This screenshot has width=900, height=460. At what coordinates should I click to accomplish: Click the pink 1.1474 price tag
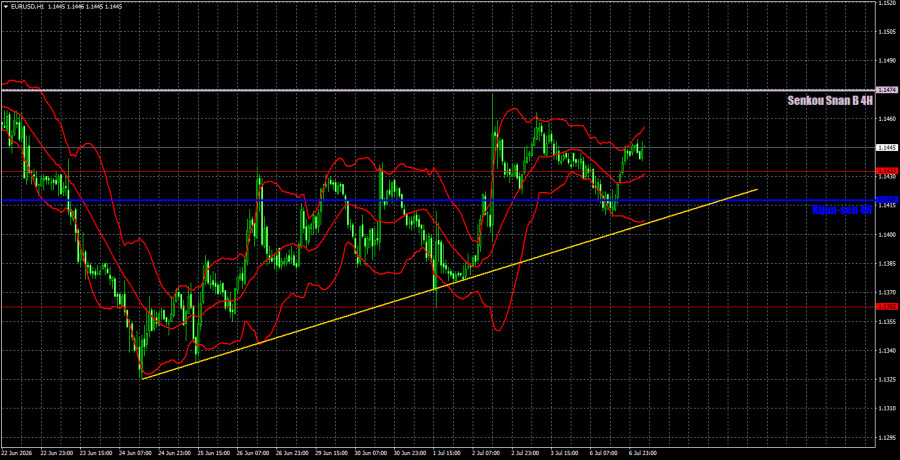tap(885, 90)
